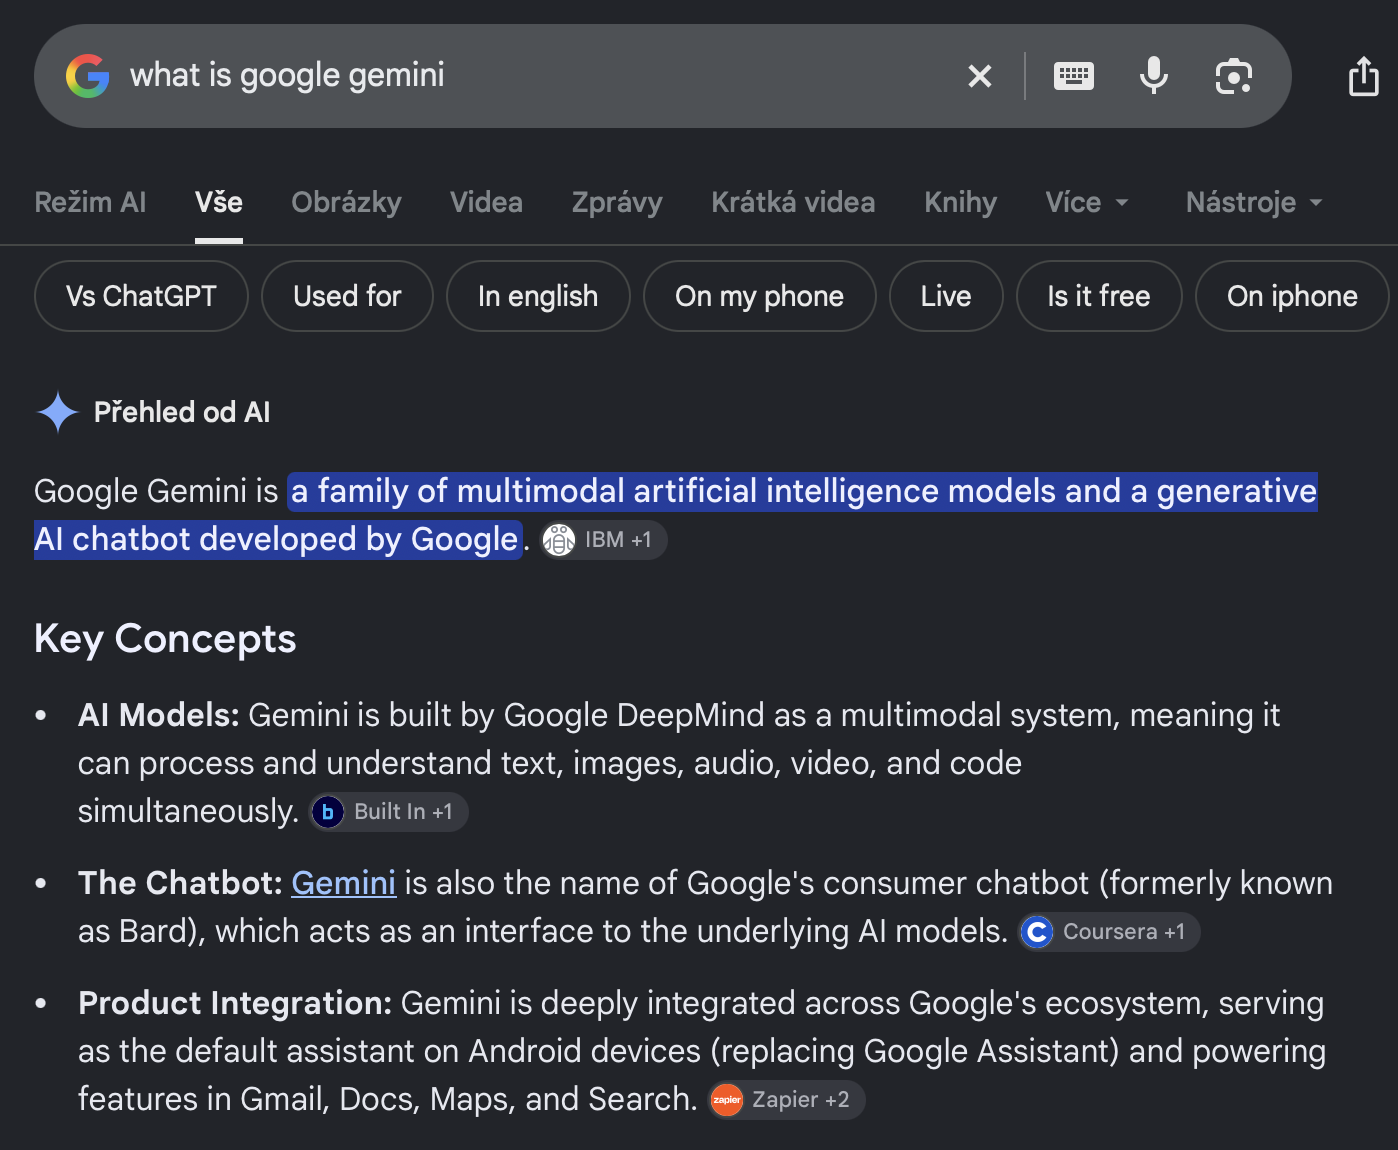Select the Vše tab
Image resolution: width=1398 pixels, height=1150 pixels.
pyautogui.click(x=219, y=203)
